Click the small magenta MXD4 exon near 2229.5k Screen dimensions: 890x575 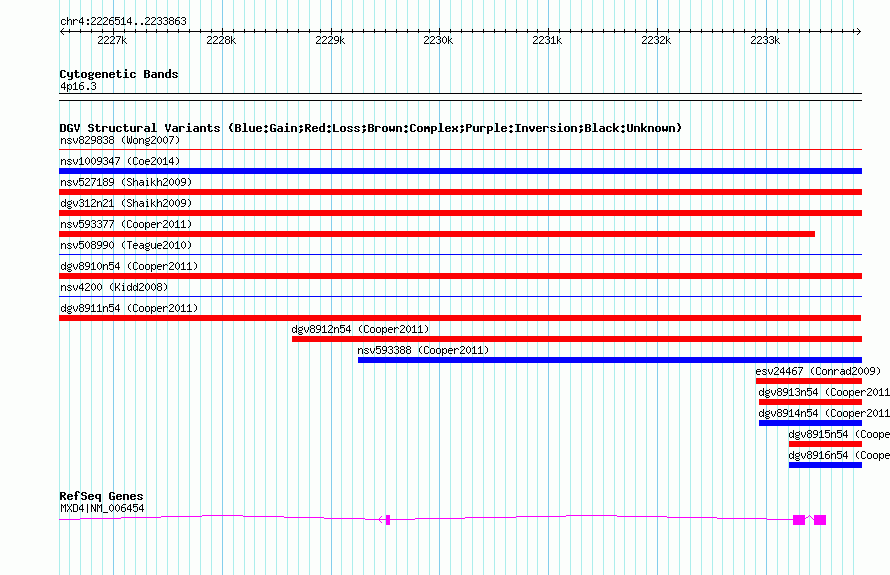point(388,519)
